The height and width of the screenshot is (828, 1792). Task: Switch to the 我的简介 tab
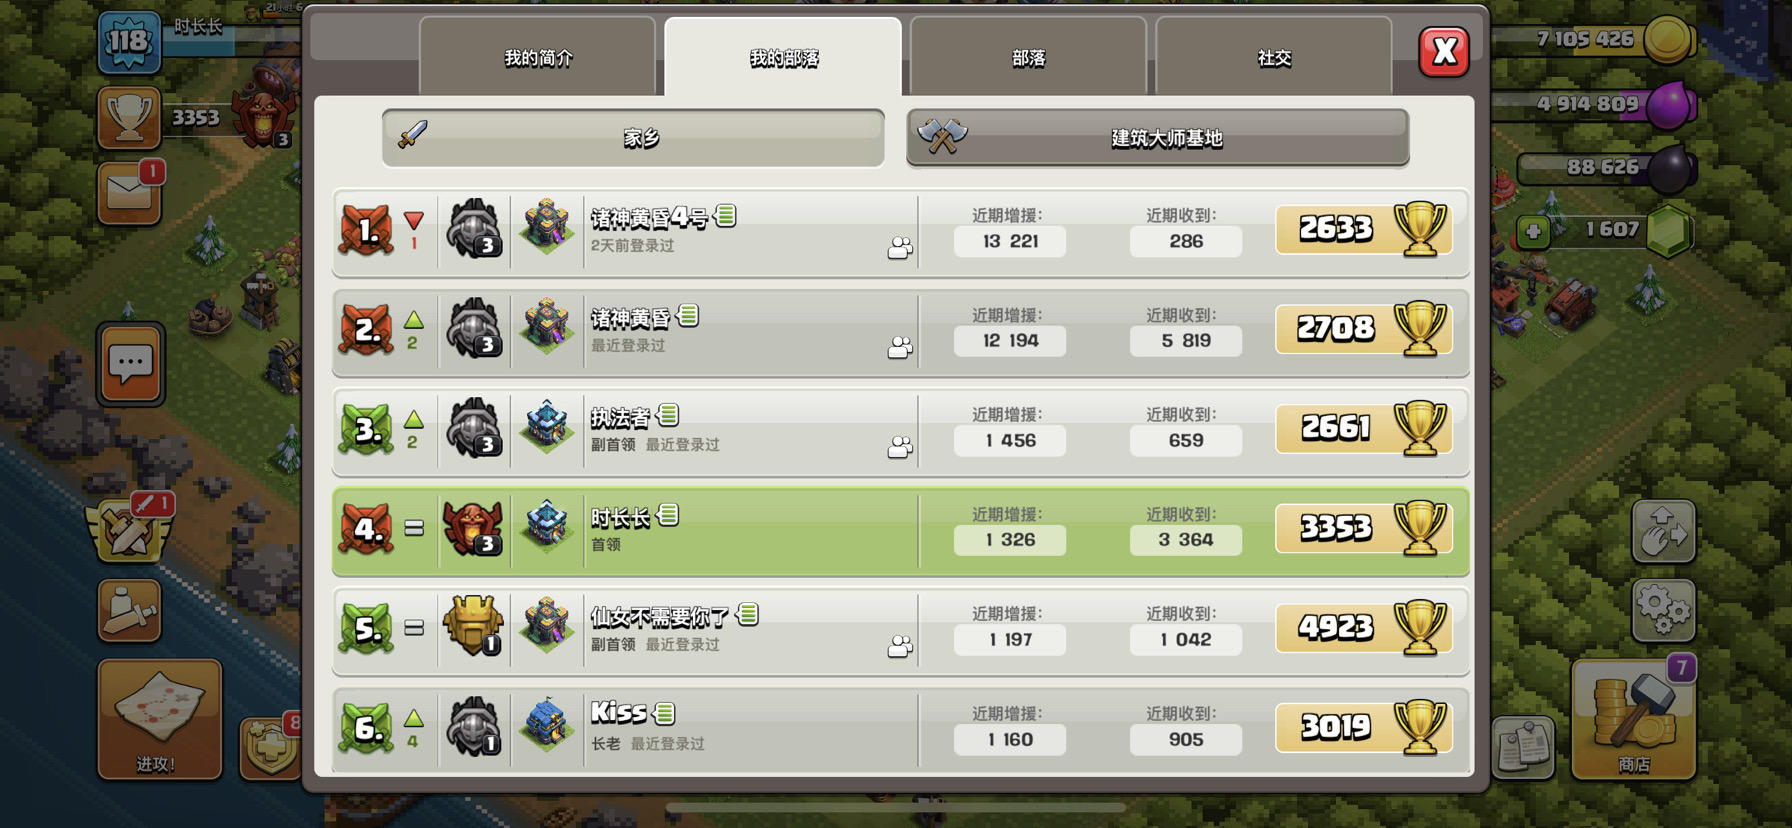coord(538,57)
